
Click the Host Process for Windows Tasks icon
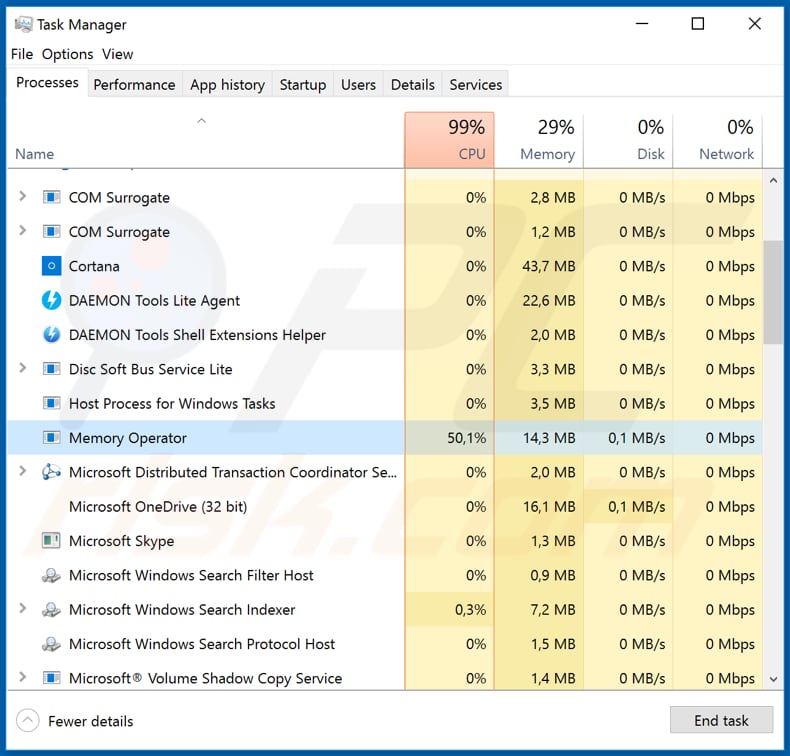point(51,403)
